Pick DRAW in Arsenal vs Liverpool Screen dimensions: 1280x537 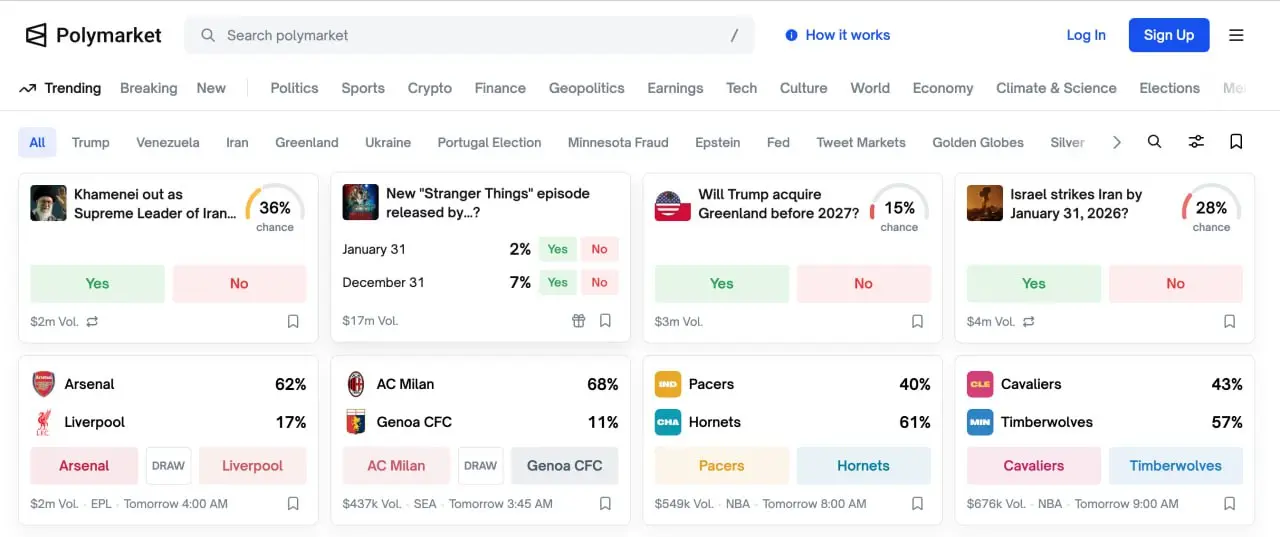click(168, 465)
